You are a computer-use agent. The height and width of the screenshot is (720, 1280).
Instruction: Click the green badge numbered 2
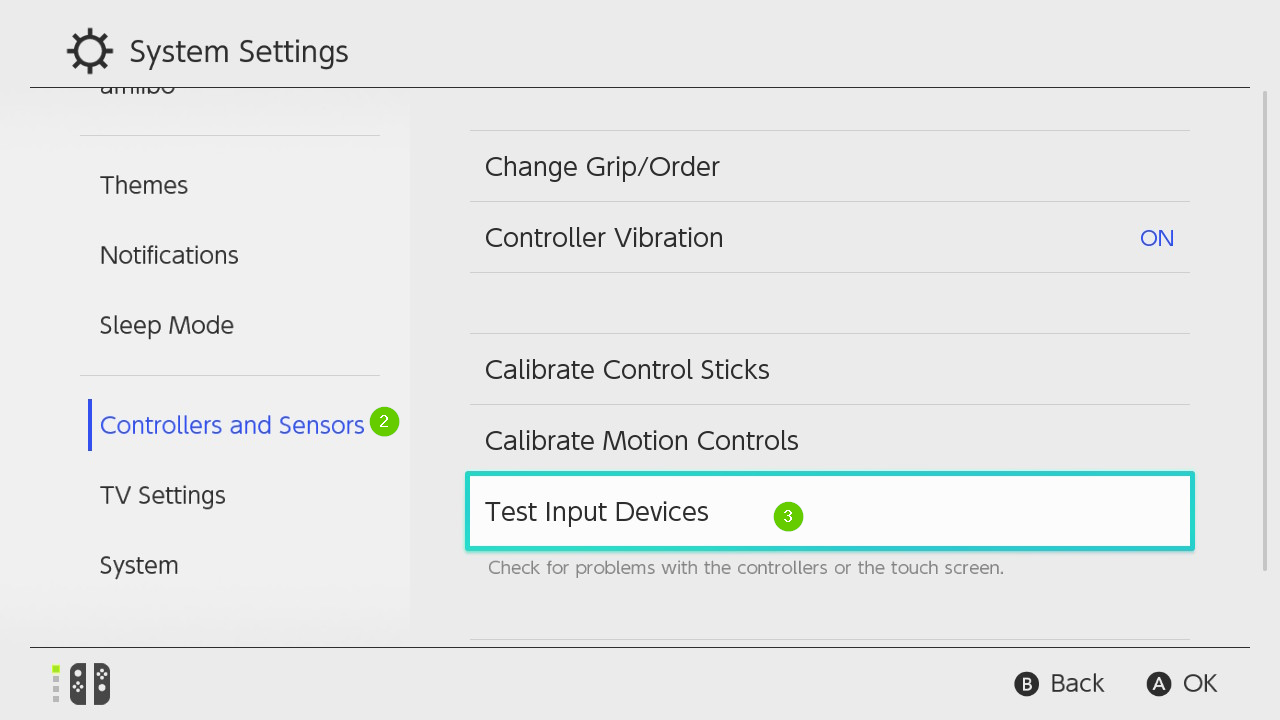click(384, 422)
